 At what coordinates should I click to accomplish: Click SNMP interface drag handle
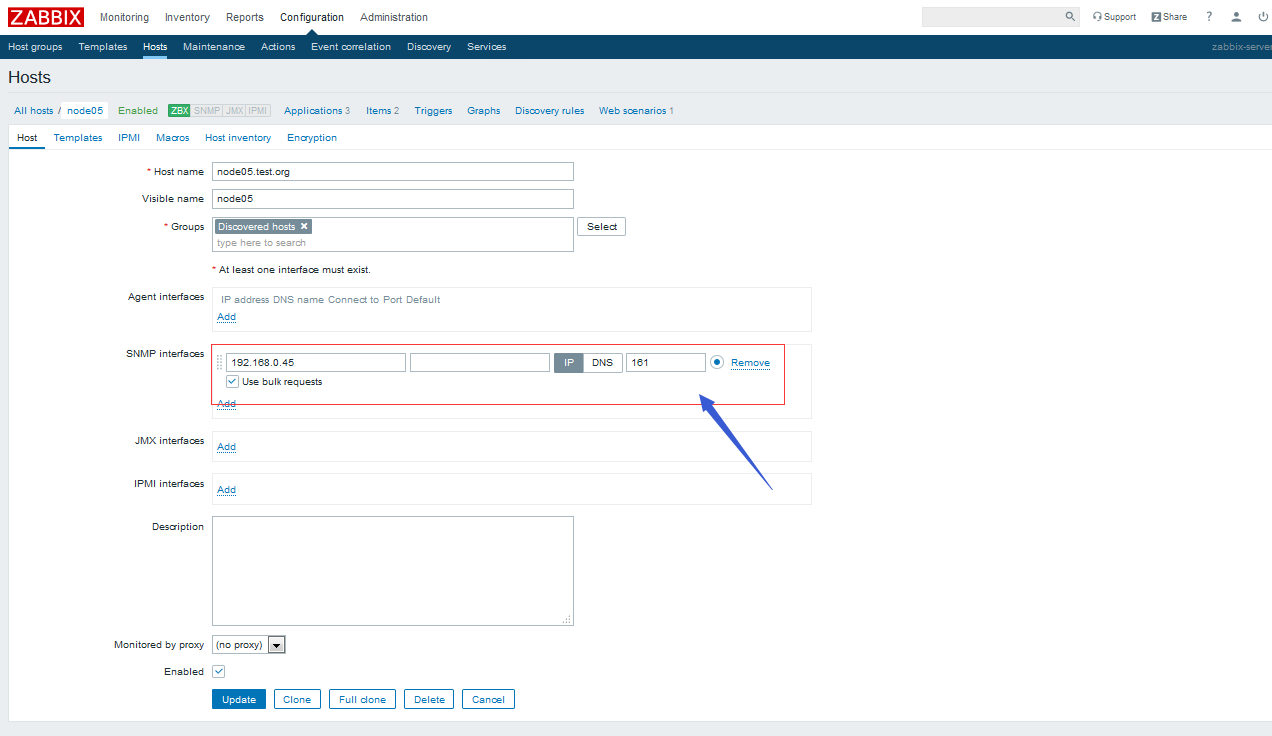(x=220, y=363)
